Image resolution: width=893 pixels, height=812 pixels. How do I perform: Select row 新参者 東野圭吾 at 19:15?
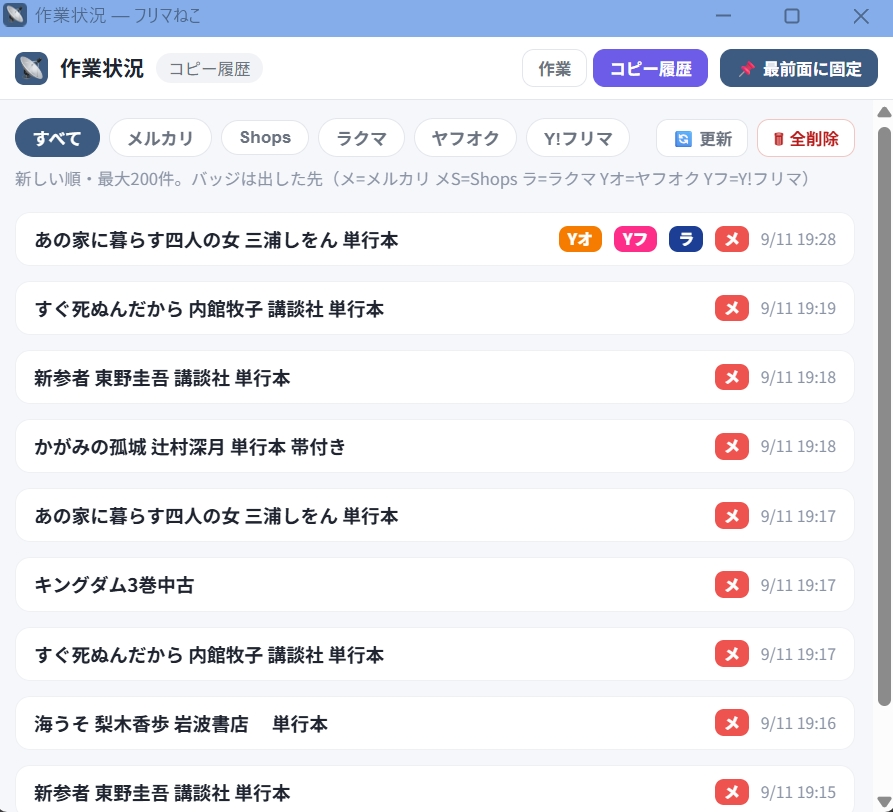coord(435,790)
